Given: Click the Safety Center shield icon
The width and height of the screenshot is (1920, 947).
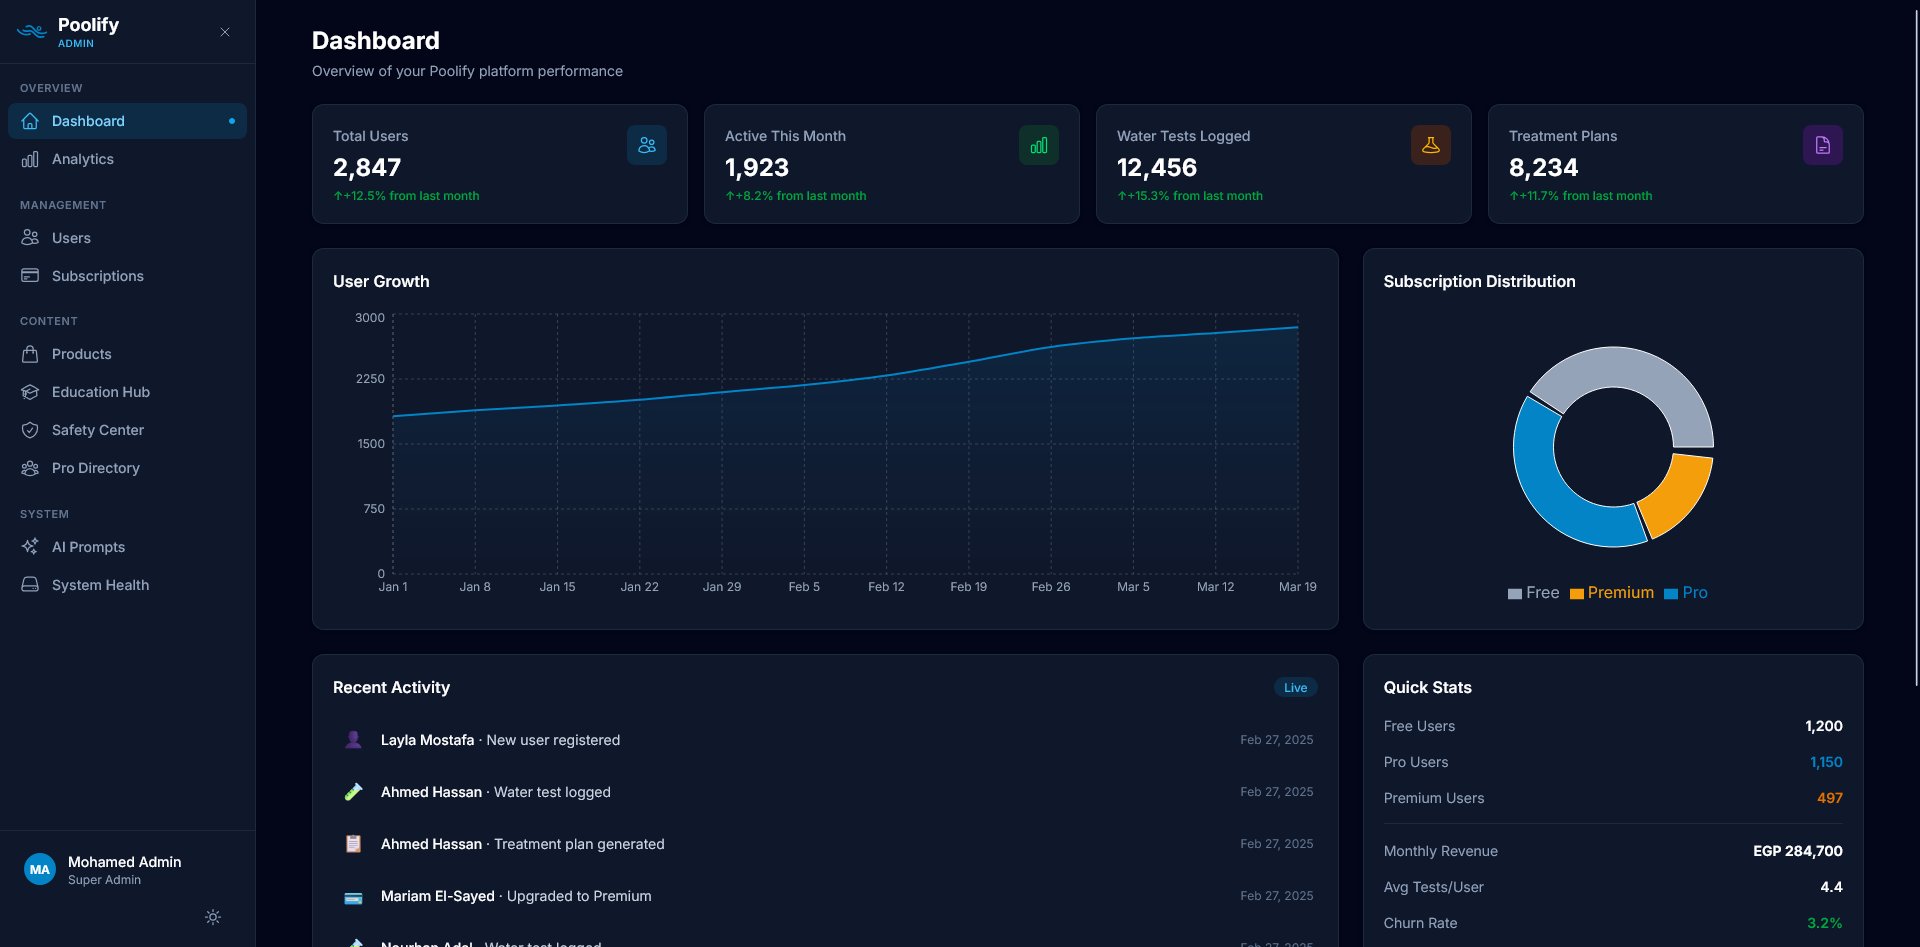Looking at the screenshot, I should [x=31, y=430].
